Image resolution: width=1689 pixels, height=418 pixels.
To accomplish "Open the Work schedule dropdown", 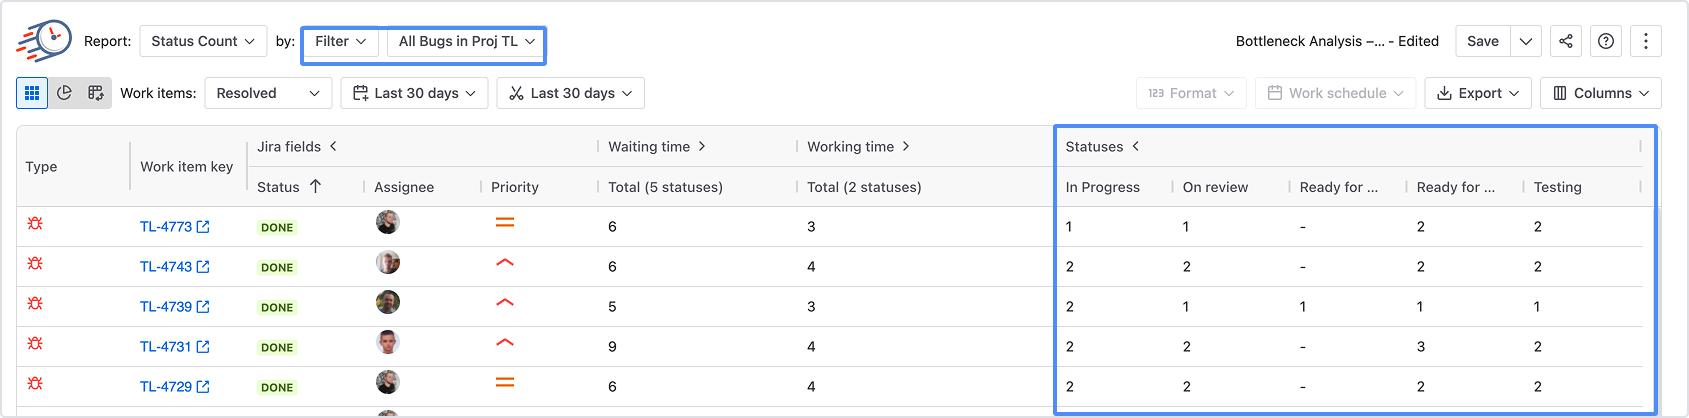I will [x=1335, y=93].
